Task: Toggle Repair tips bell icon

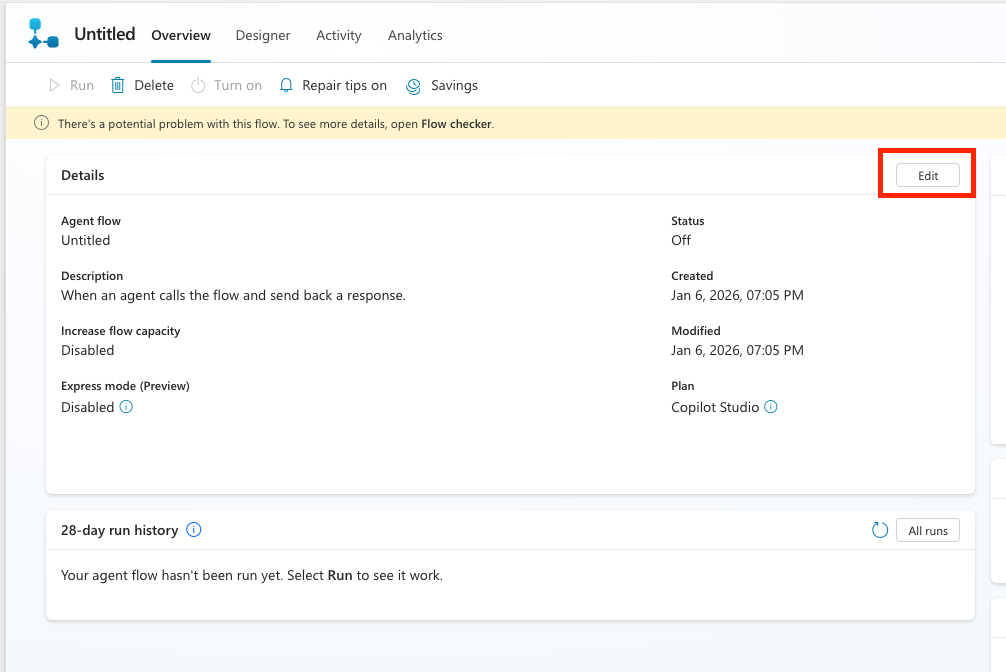Action: click(x=286, y=86)
